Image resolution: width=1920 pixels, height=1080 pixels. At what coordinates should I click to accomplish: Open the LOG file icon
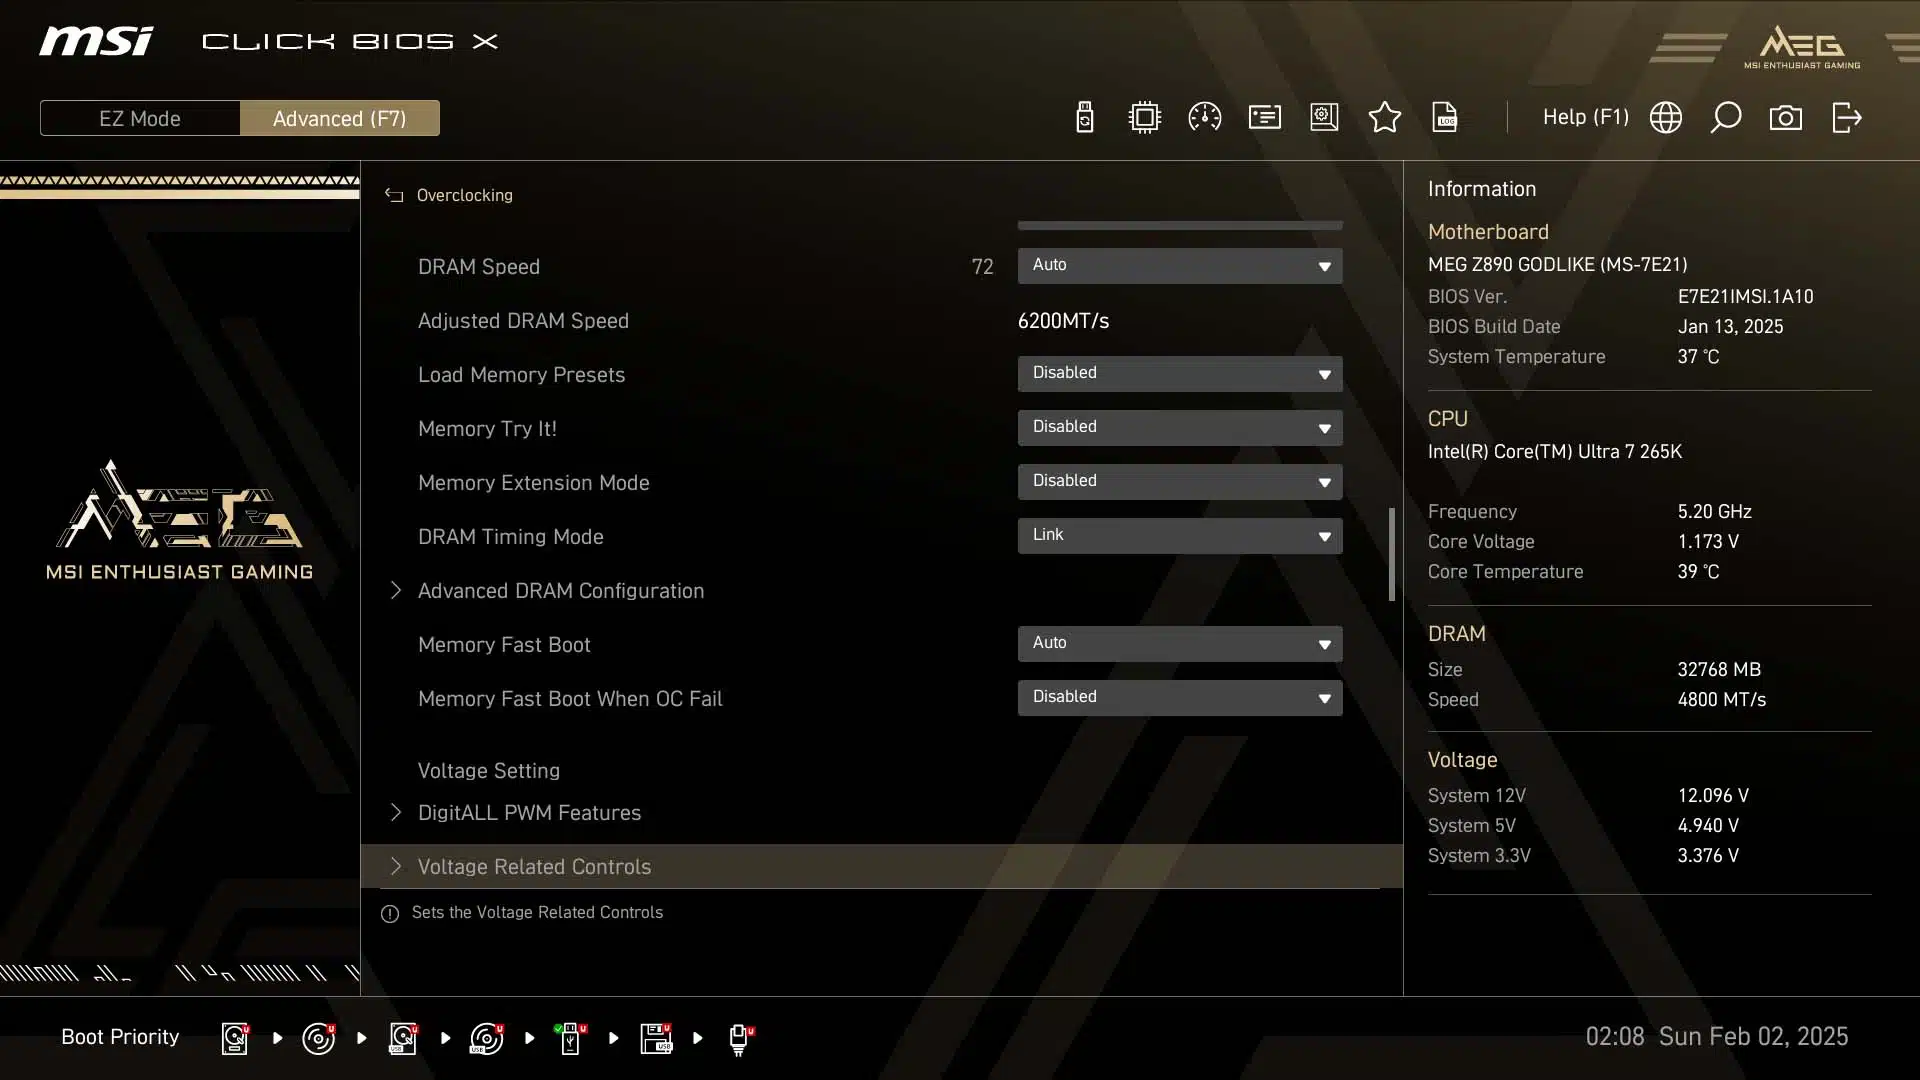pyautogui.click(x=1444, y=118)
